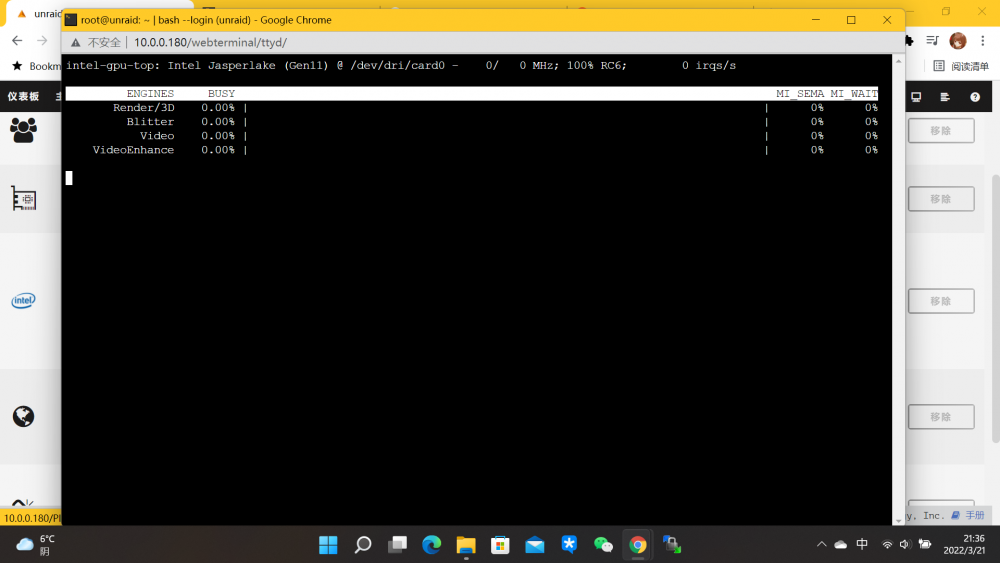Image resolution: width=1000 pixels, height=563 pixels.
Task: Open the help question mark icon
Action: pyautogui.click(x=975, y=97)
